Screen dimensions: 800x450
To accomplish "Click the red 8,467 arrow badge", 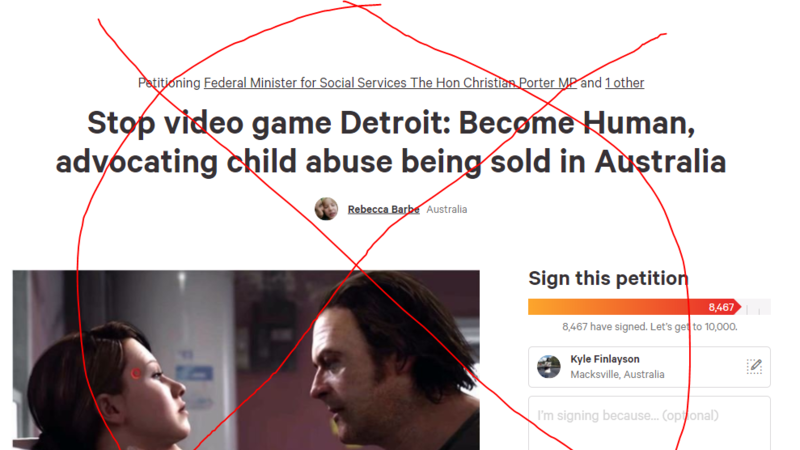I will (722, 307).
